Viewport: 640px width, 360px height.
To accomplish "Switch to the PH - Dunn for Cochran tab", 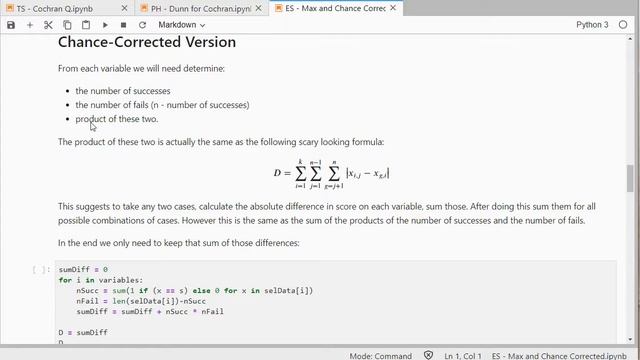I will (x=201, y=8).
